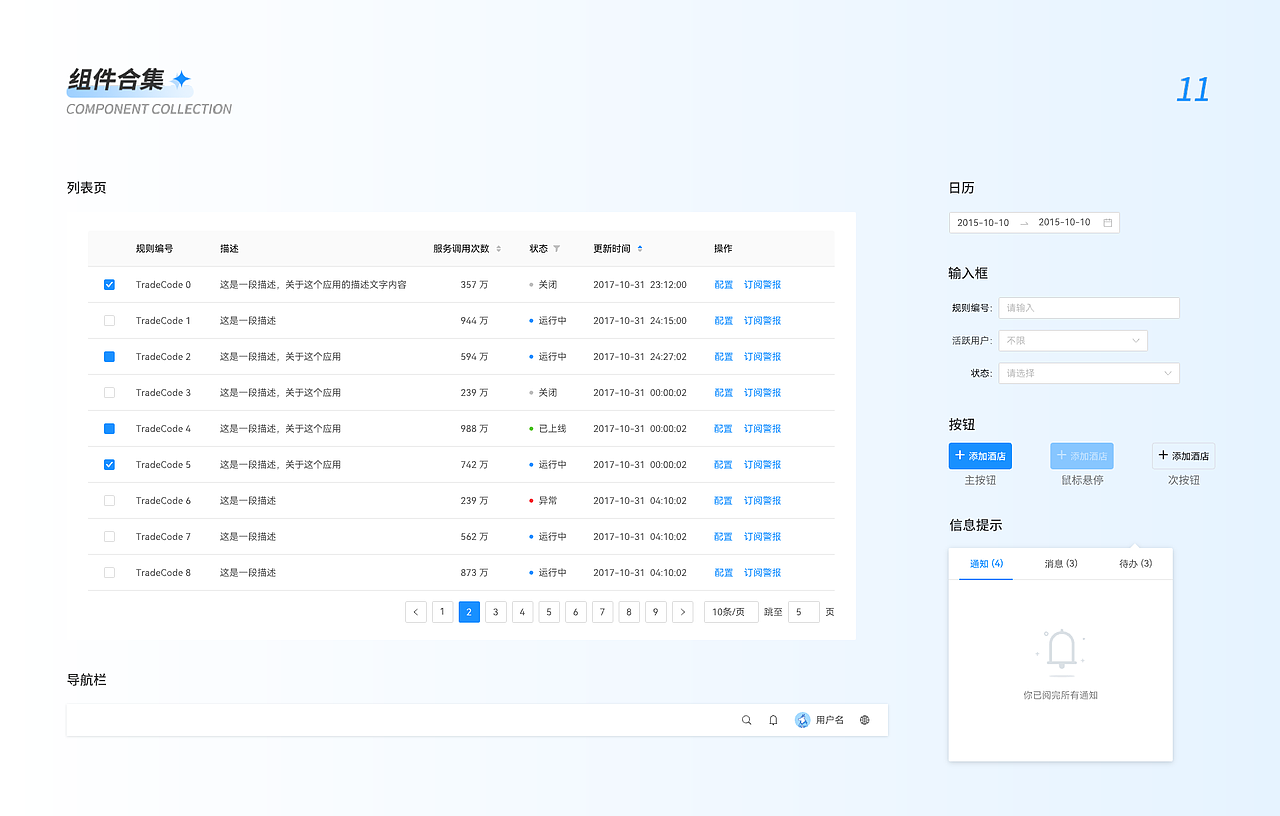Viewport: 1280px width, 816px height.
Task: Click the primary 添加酒店 button
Action: (980, 455)
